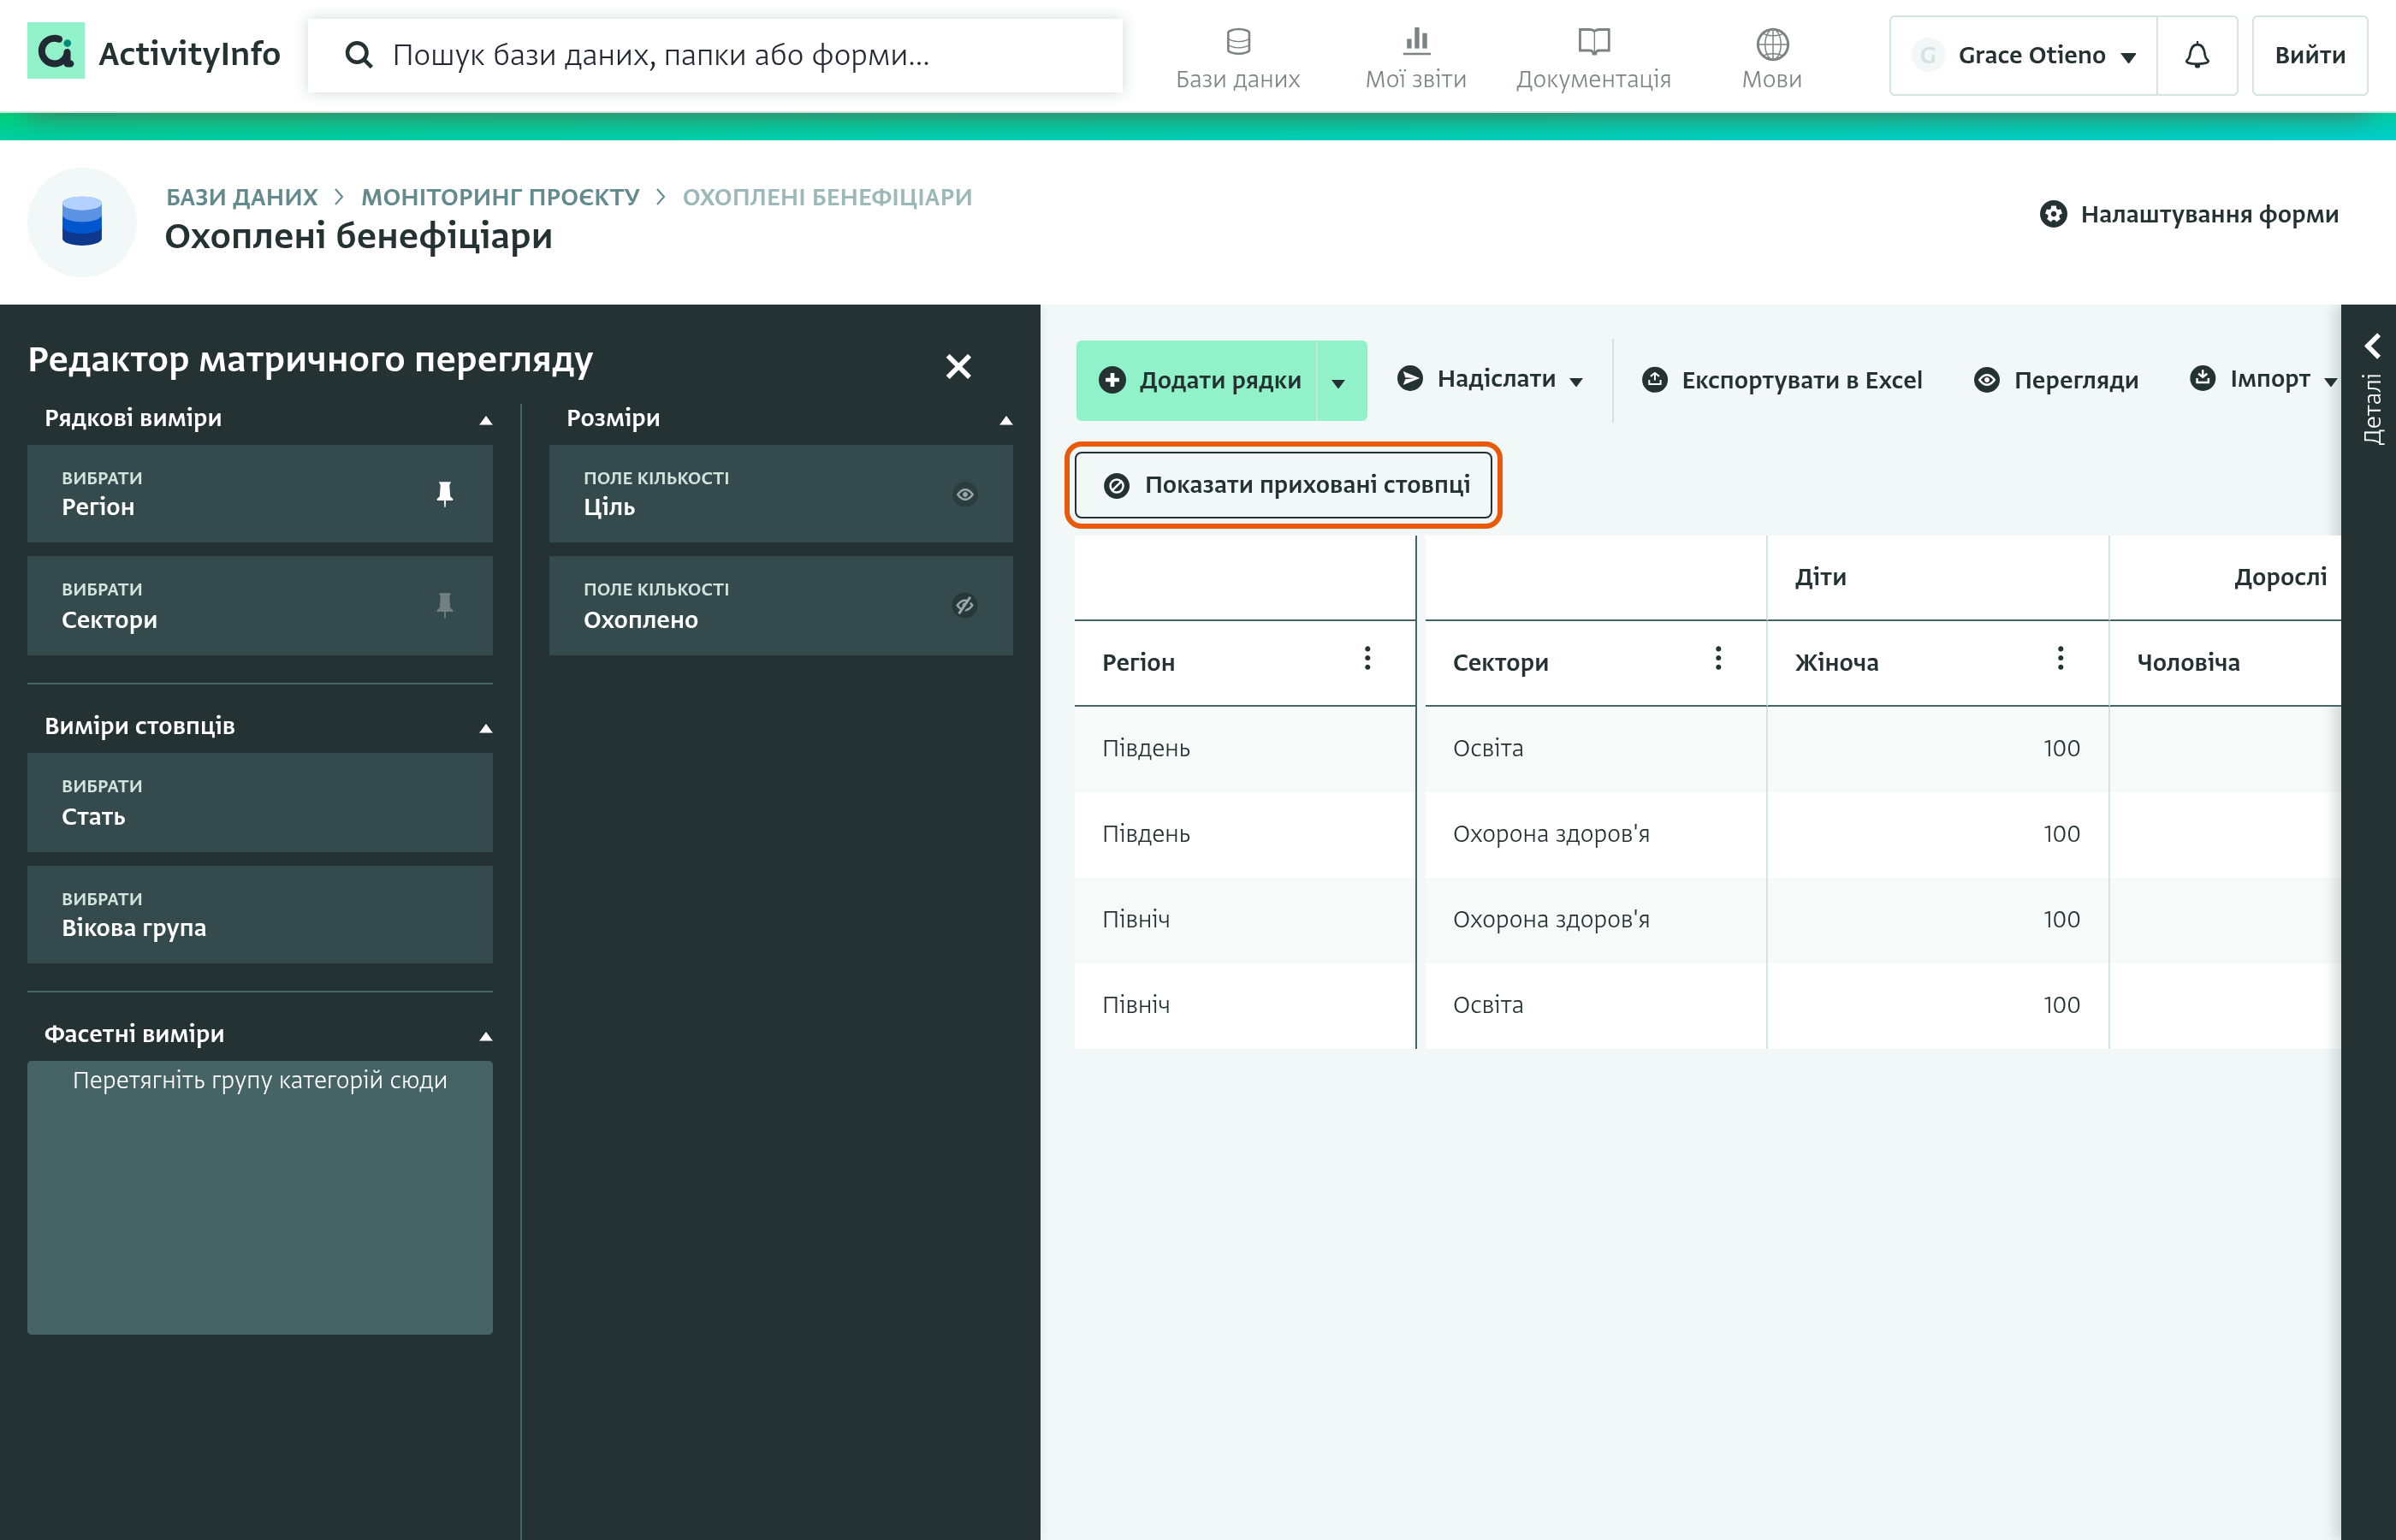
Task: Open the Надіслати dropdown menu
Action: pos(1491,379)
